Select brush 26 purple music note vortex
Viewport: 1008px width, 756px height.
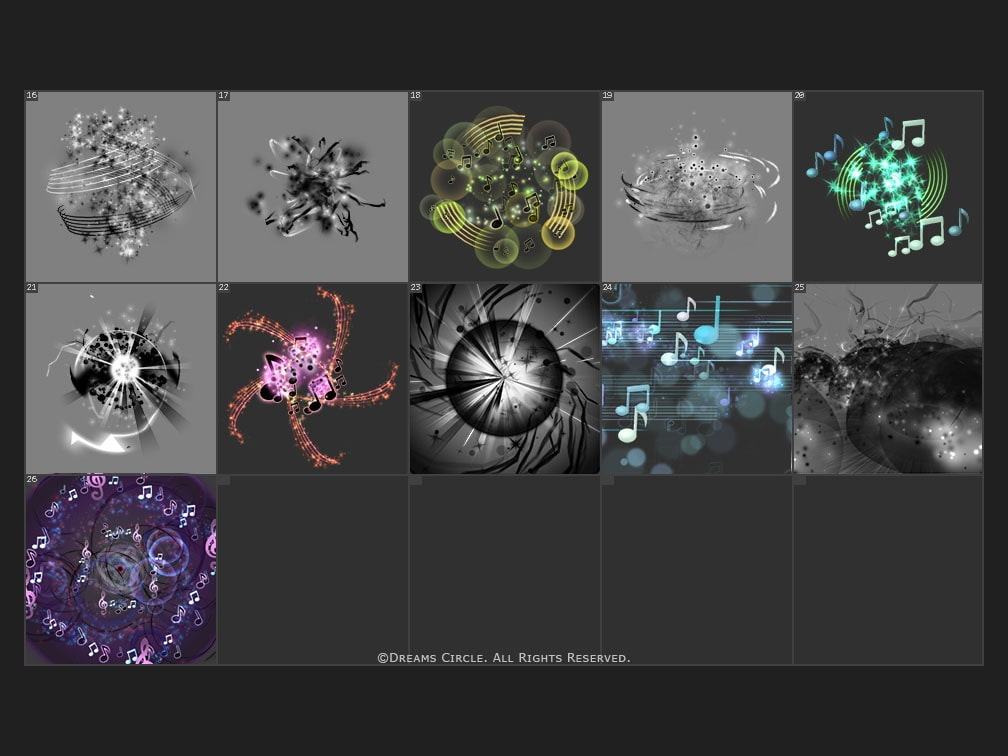[121, 570]
